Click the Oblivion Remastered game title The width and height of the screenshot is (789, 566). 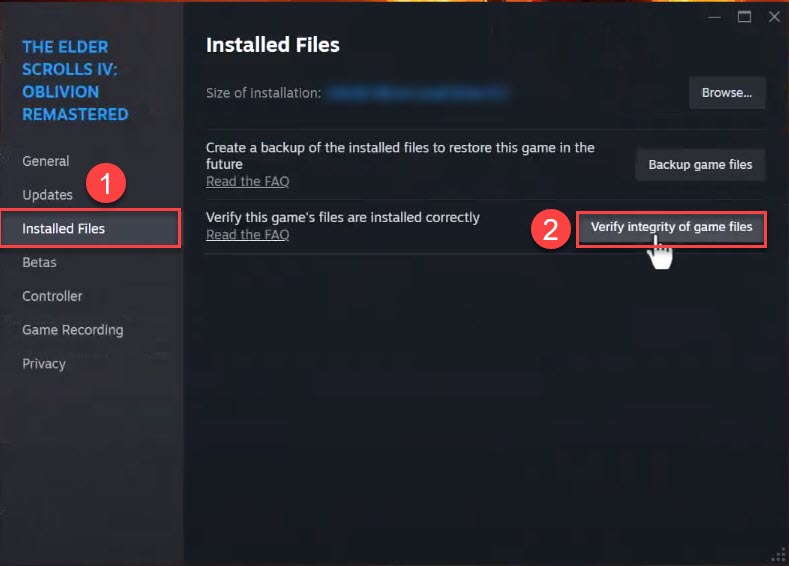pyautogui.click(x=75, y=81)
